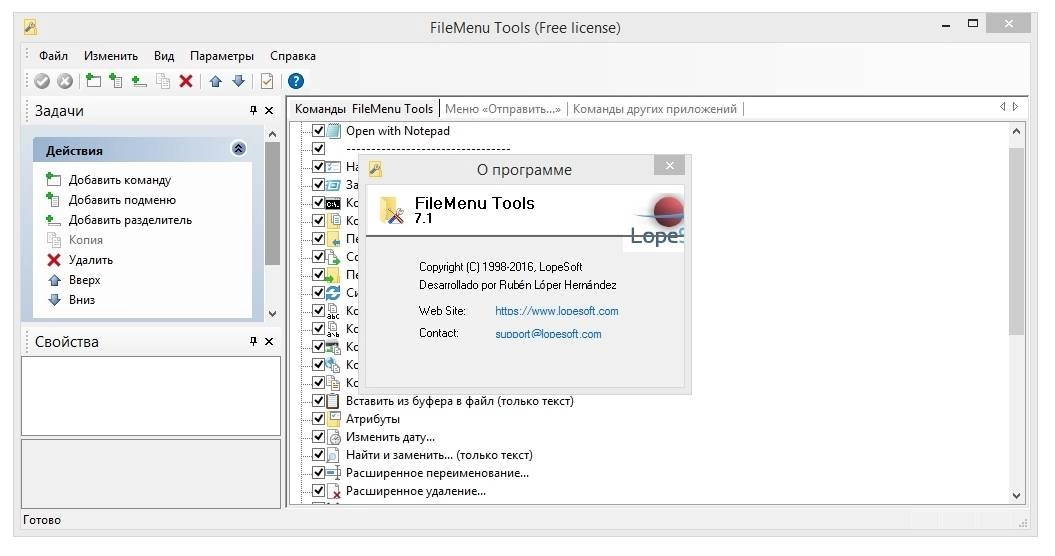Click the move down arrow toolbar icon
The image size is (1055, 556).
pos(238,81)
